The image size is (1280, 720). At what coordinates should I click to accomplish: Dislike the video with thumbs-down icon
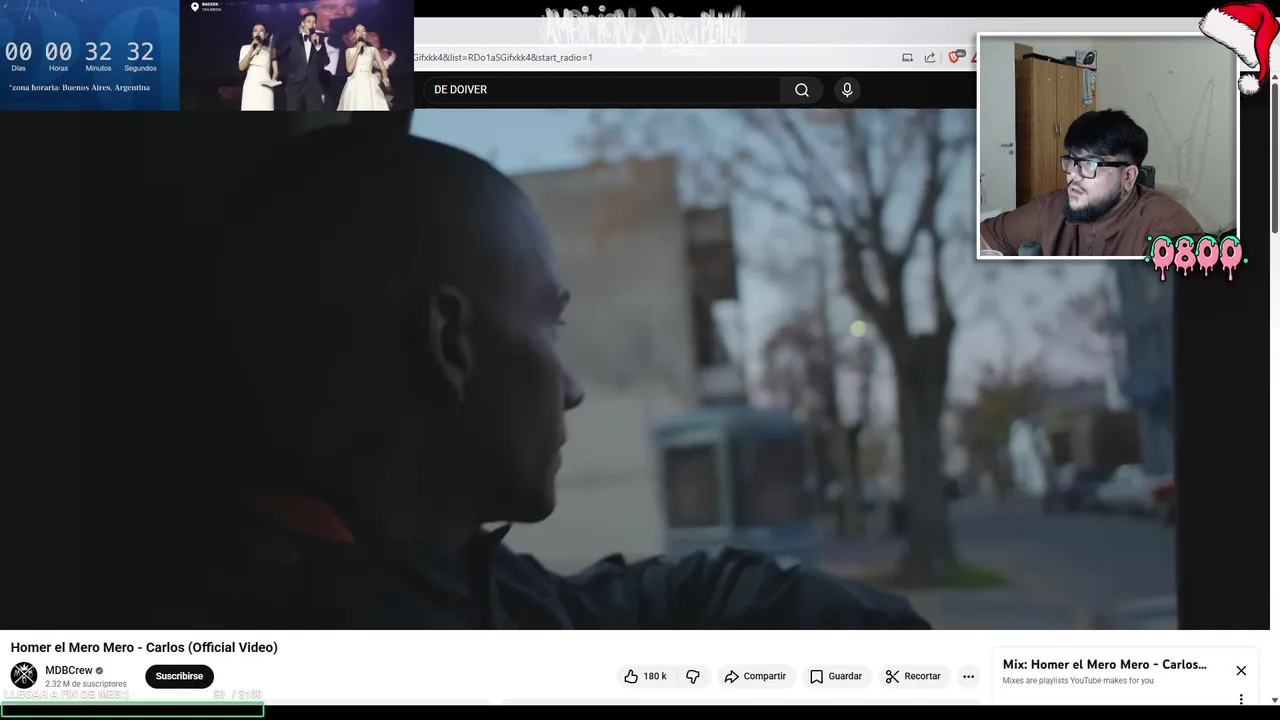(693, 676)
